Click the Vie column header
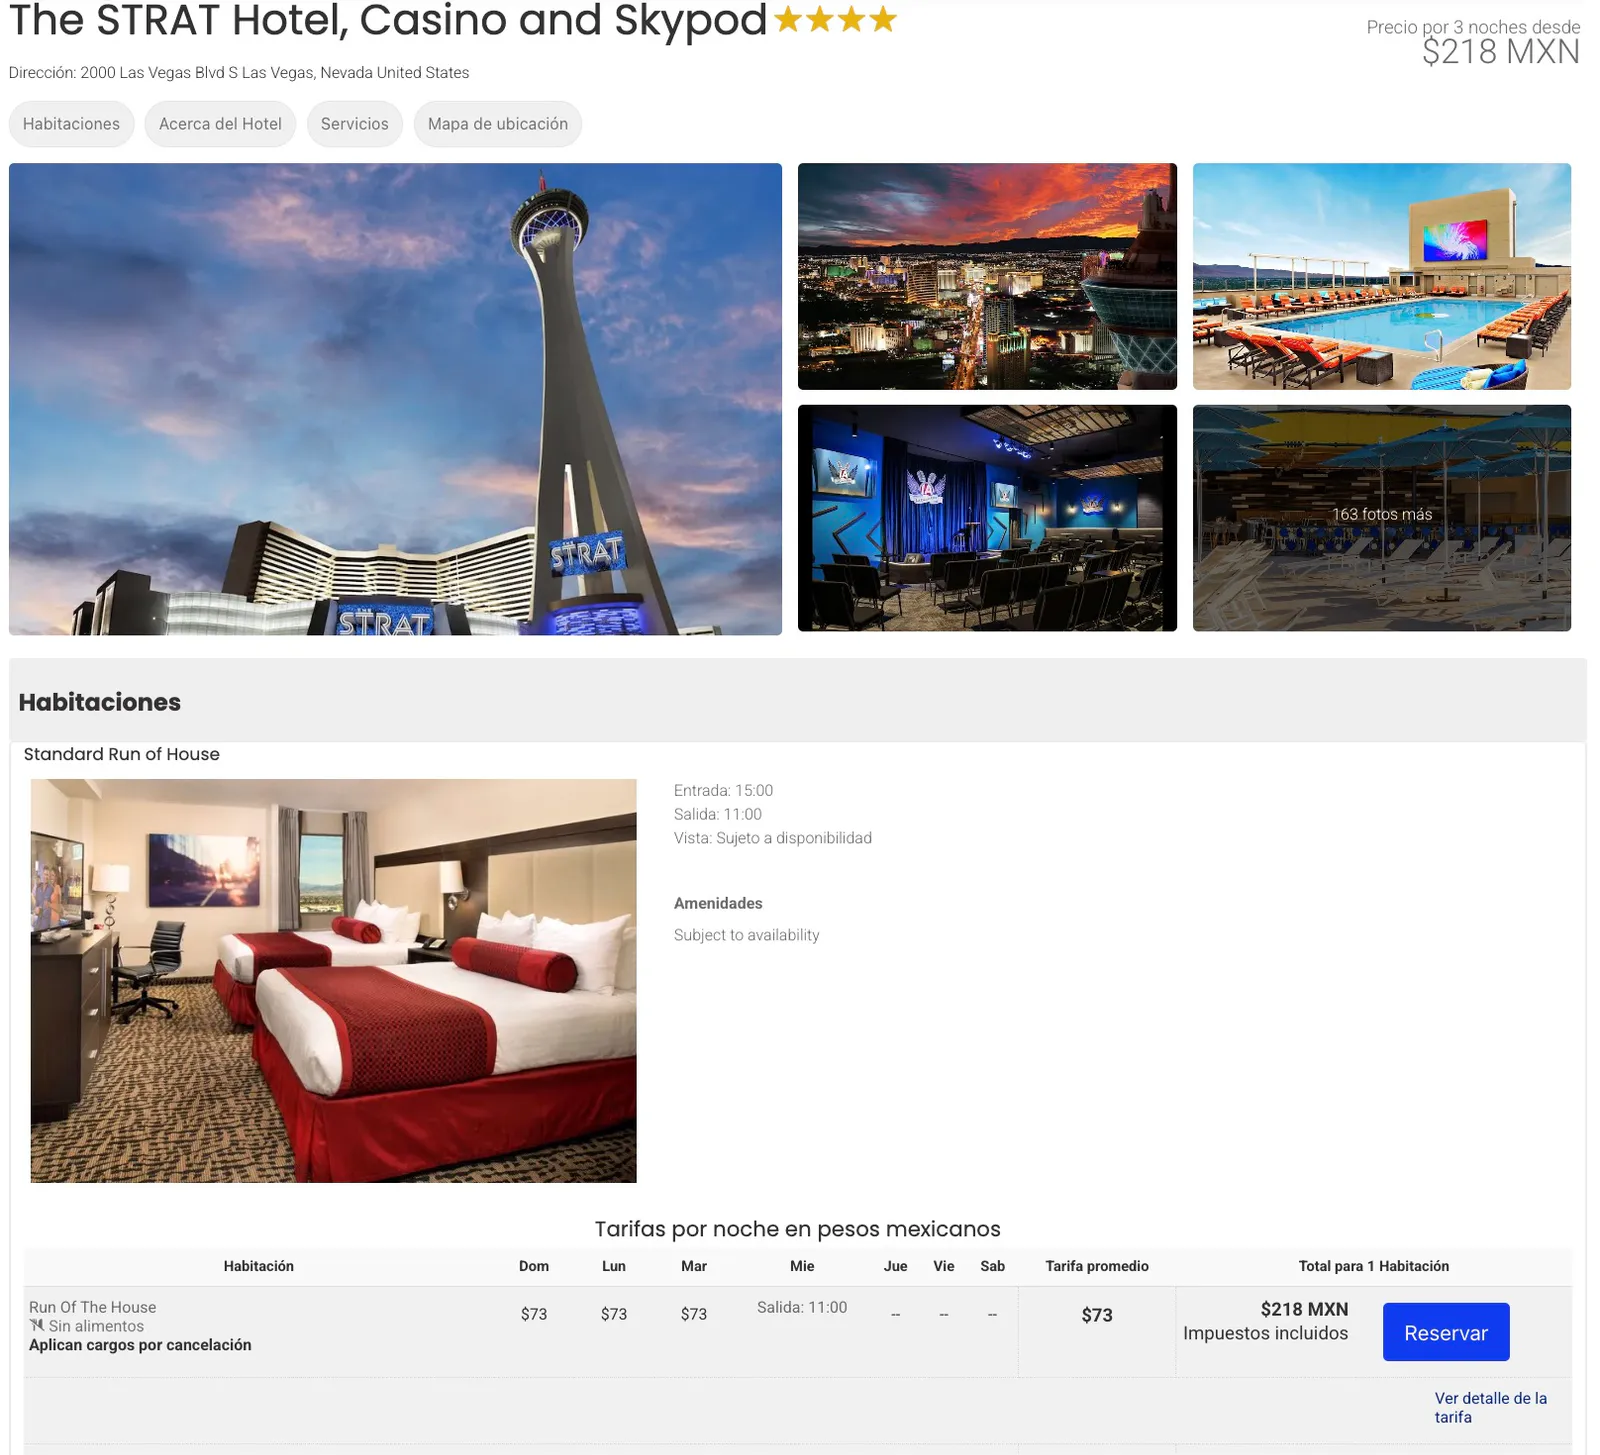The height and width of the screenshot is (1455, 1600). 944,1266
